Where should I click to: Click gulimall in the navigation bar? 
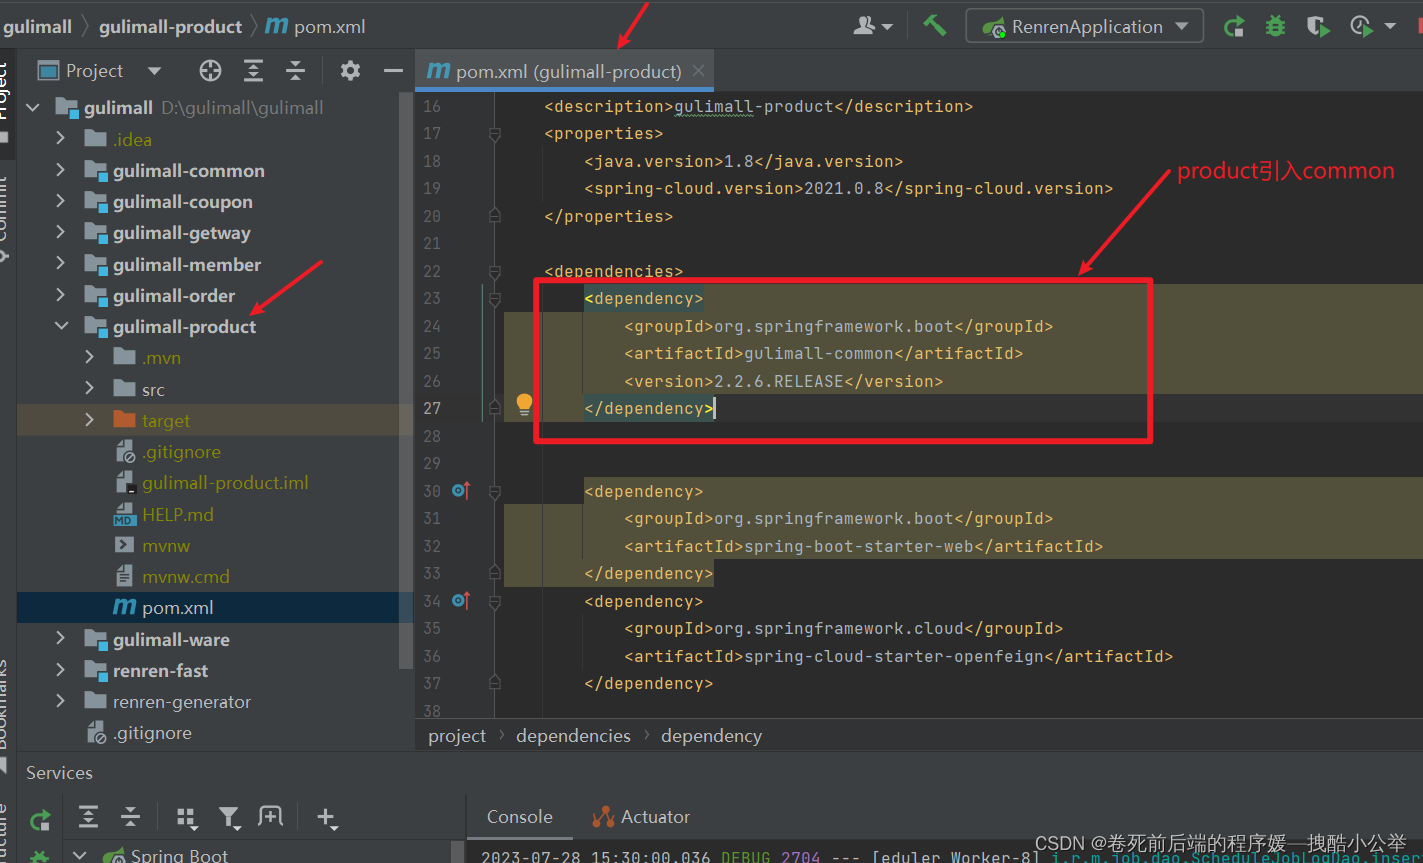point(38,26)
